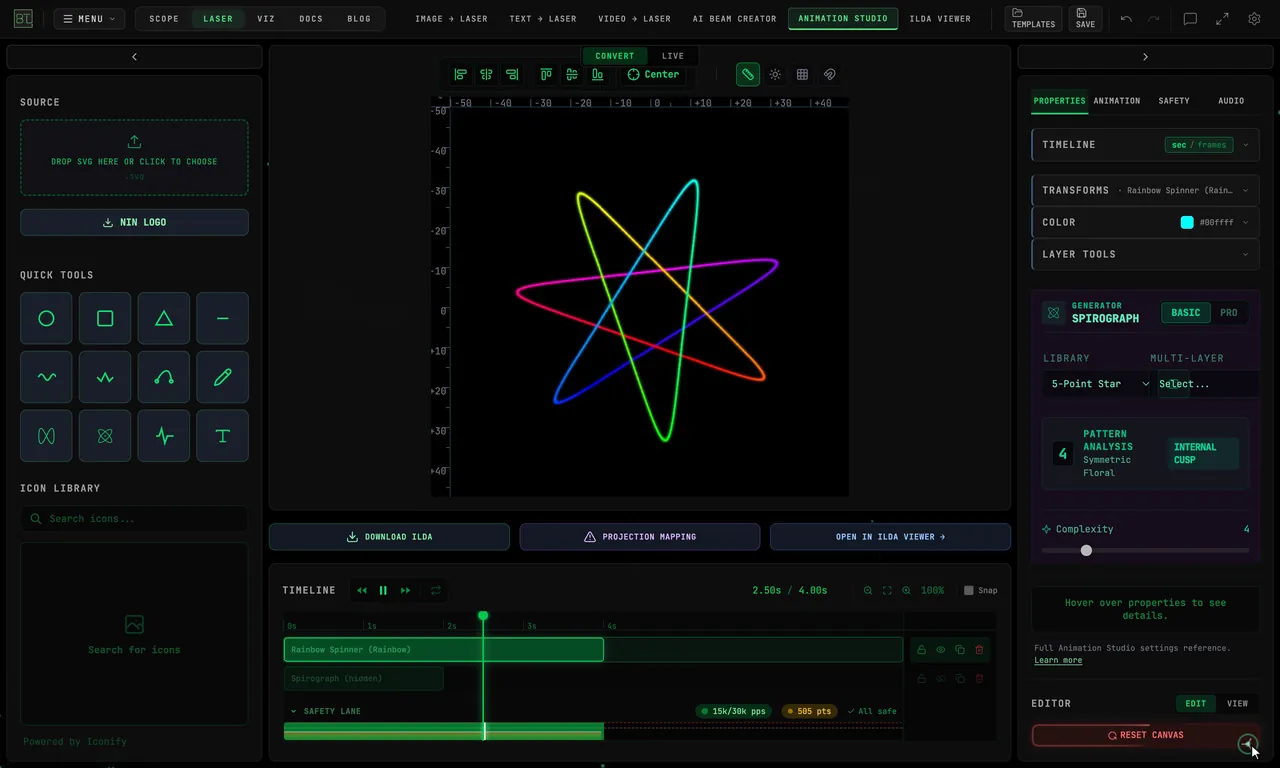Image resolution: width=1280 pixels, height=768 pixels.
Task: Select the sine wave quick tool
Action: pyautogui.click(x=46, y=377)
